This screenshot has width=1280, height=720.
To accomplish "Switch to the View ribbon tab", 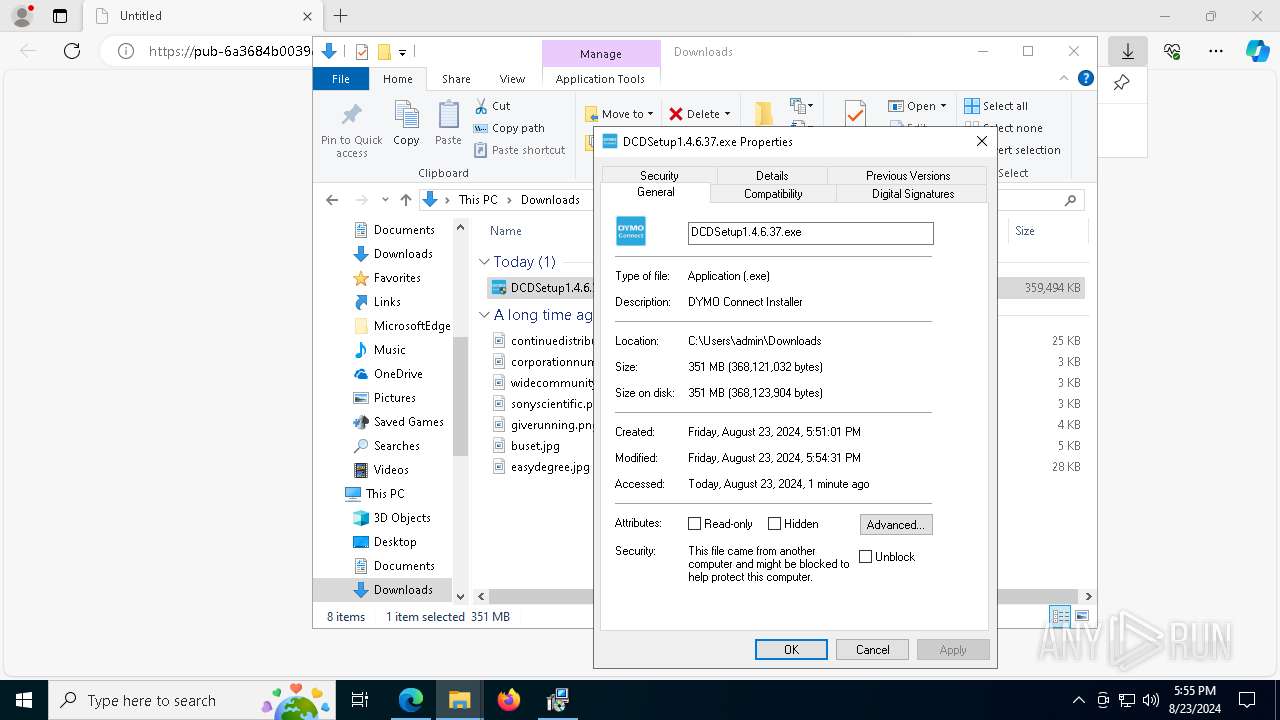I will (x=512, y=79).
